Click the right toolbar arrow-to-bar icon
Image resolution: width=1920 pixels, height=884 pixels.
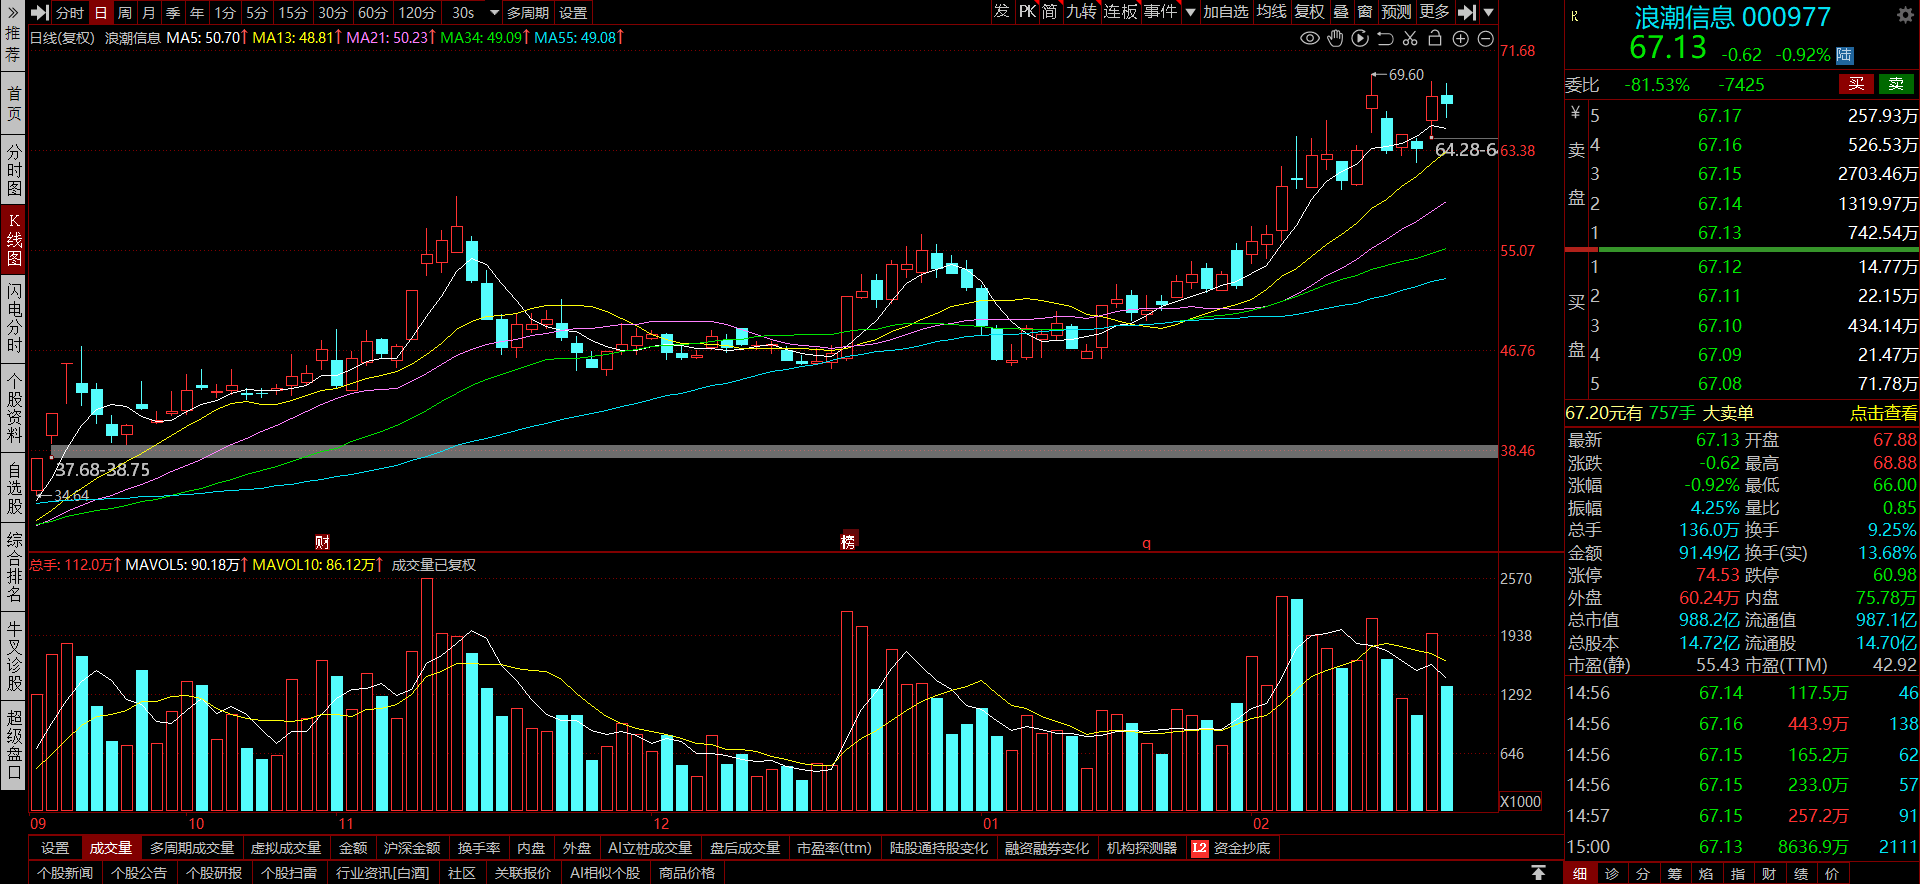pos(1466,12)
